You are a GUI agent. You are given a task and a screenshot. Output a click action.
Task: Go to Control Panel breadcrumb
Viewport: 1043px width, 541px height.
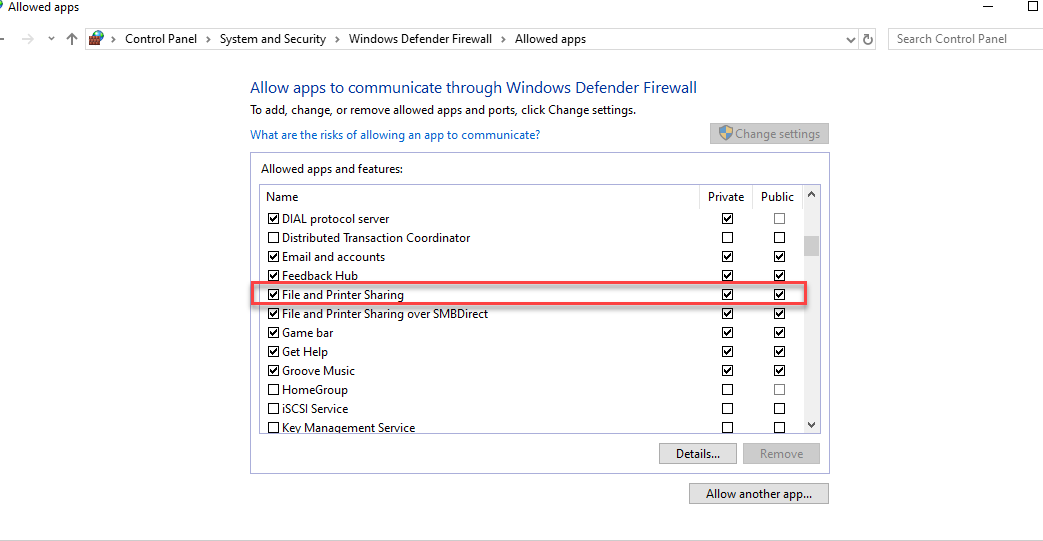pos(161,39)
